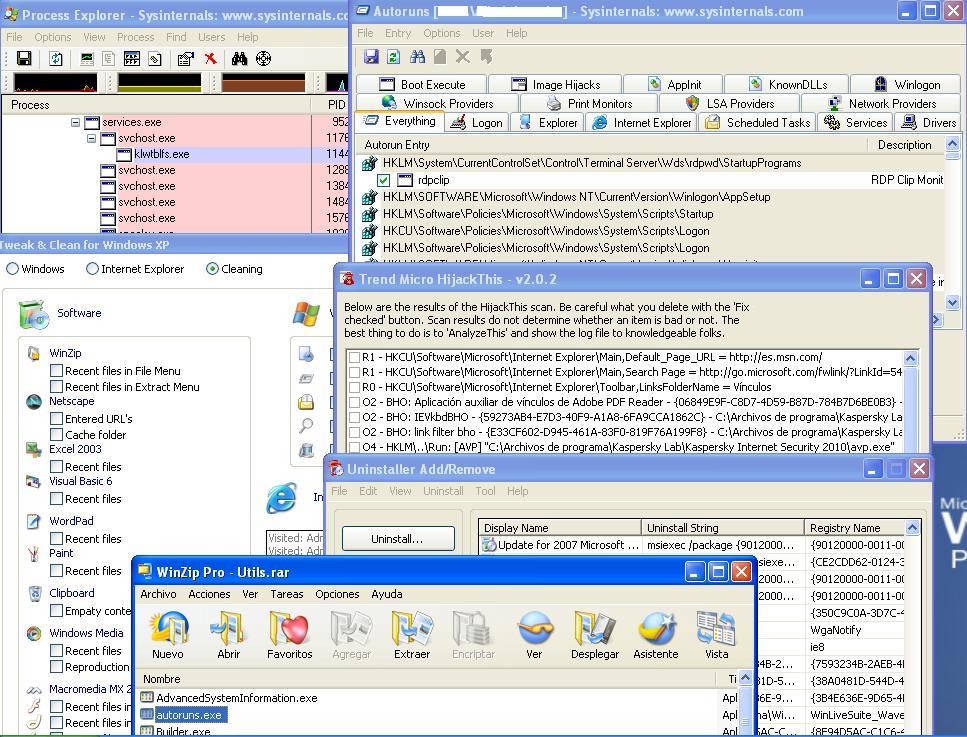Click the Software icon in Tweak & Clean
The height and width of the screenshot is (737, 967).
tap(34, 314)
